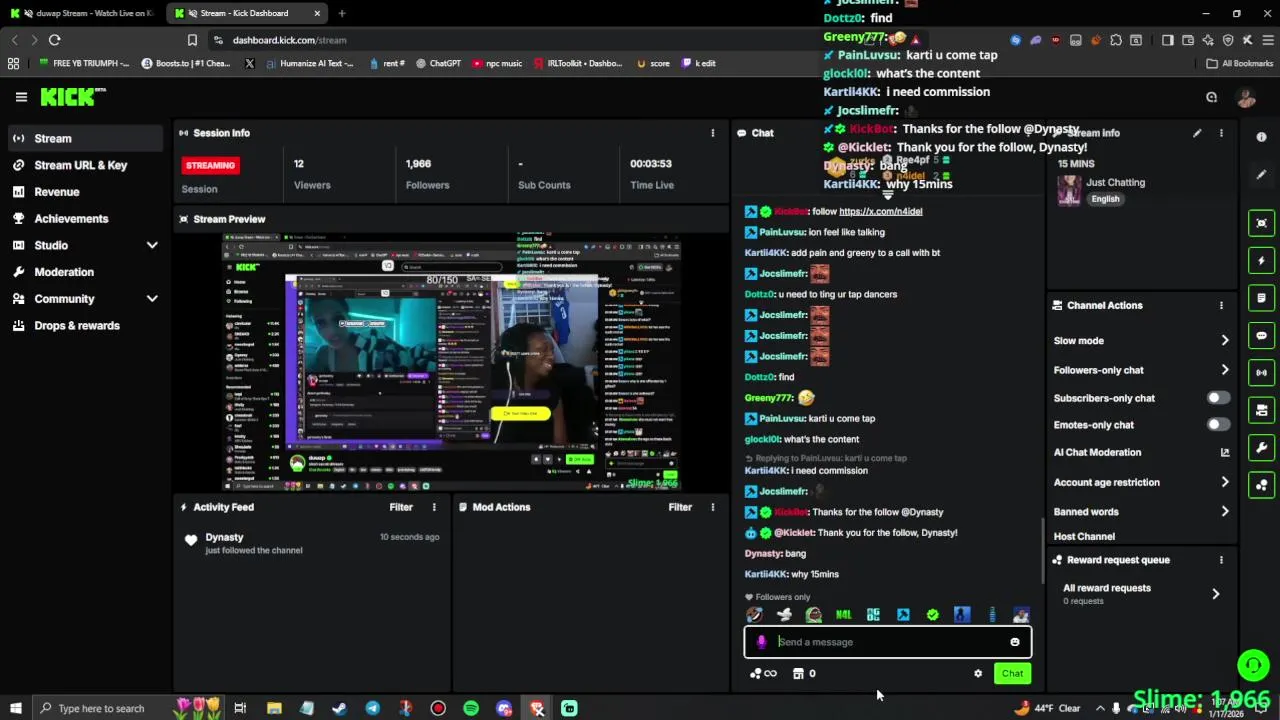Image resolution: width=1280 pixels, height=720 pixels.
Task: Insert the green checkmark emote
Action: [932, 615]
